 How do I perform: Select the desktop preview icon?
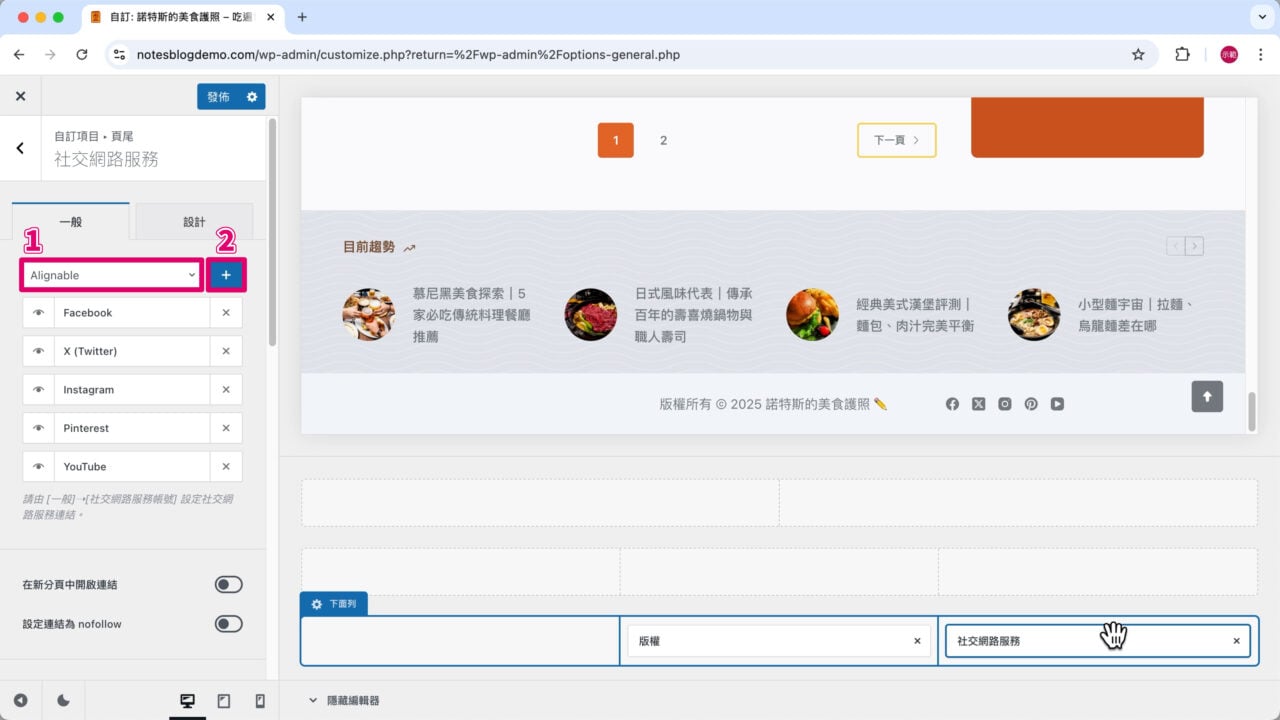pos(187,700)
